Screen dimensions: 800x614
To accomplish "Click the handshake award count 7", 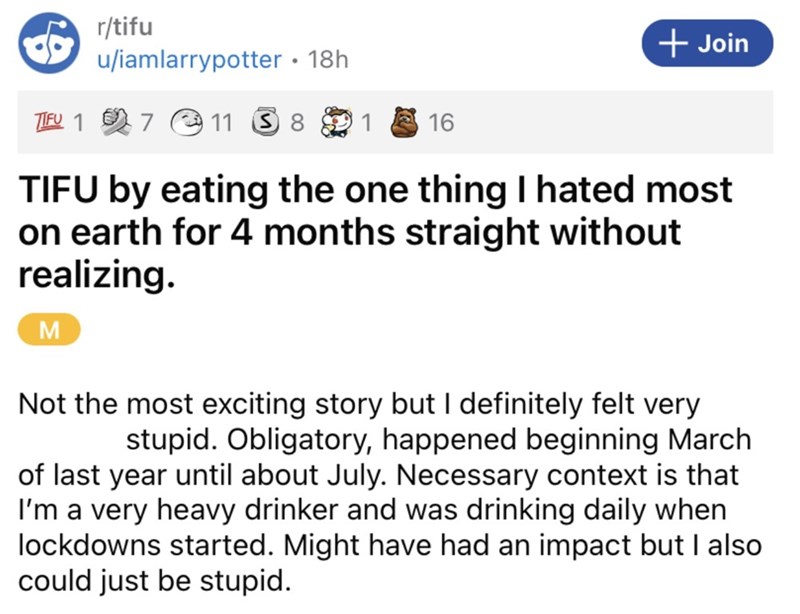I will pos(147,123).
